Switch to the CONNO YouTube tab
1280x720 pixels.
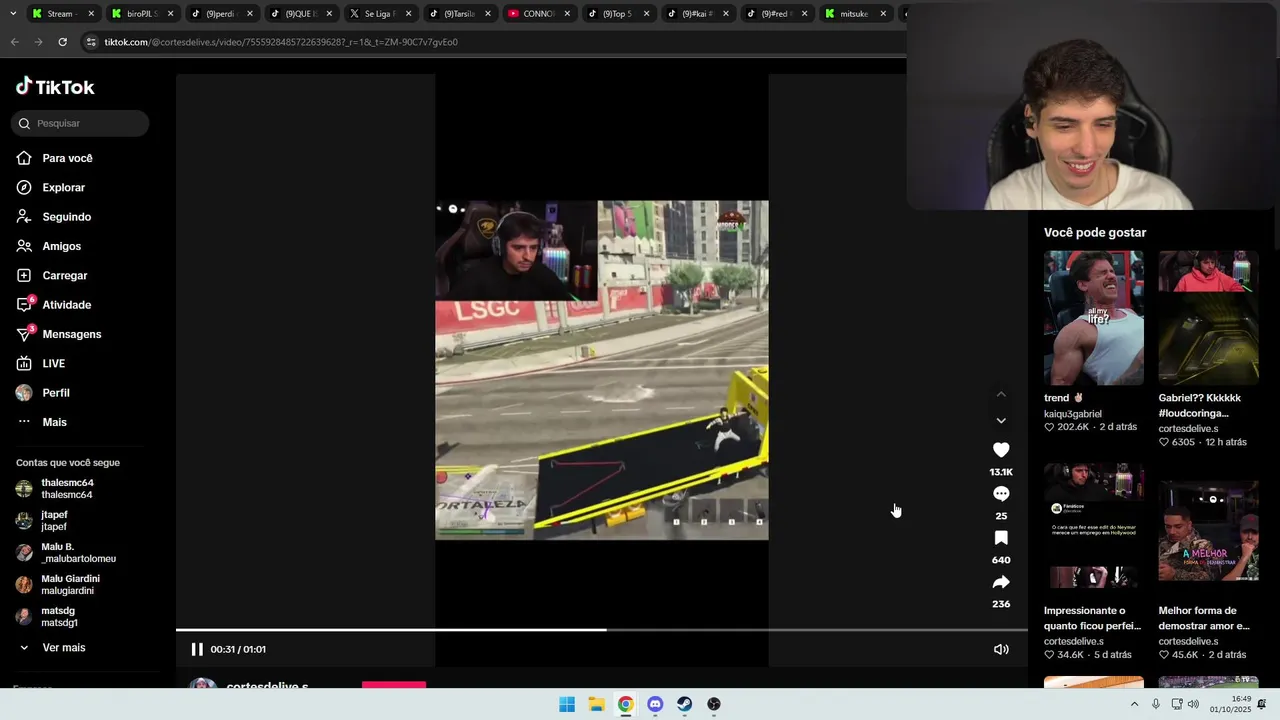click(x=536, y=14)
